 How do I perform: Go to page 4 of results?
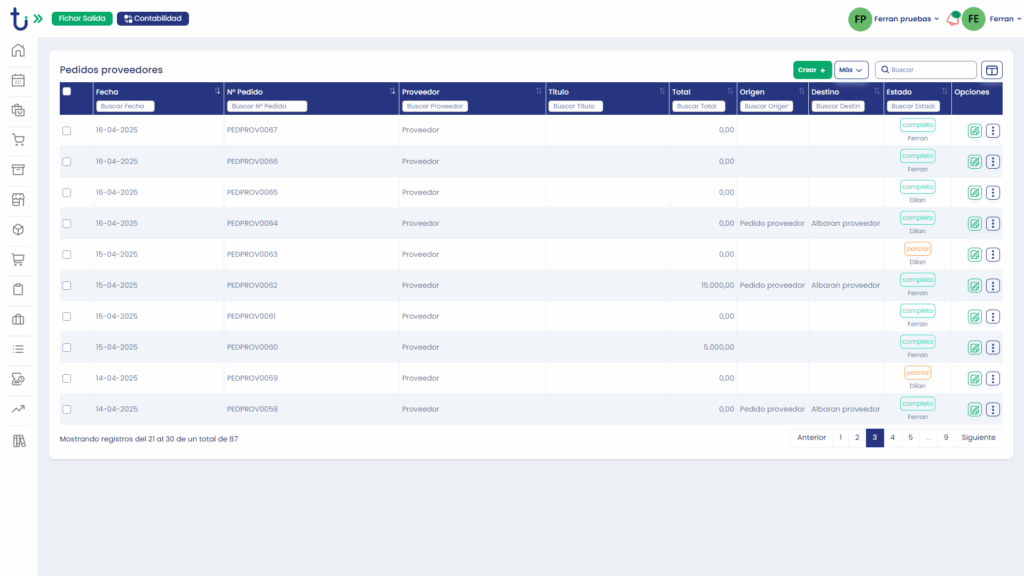(893, 438)
